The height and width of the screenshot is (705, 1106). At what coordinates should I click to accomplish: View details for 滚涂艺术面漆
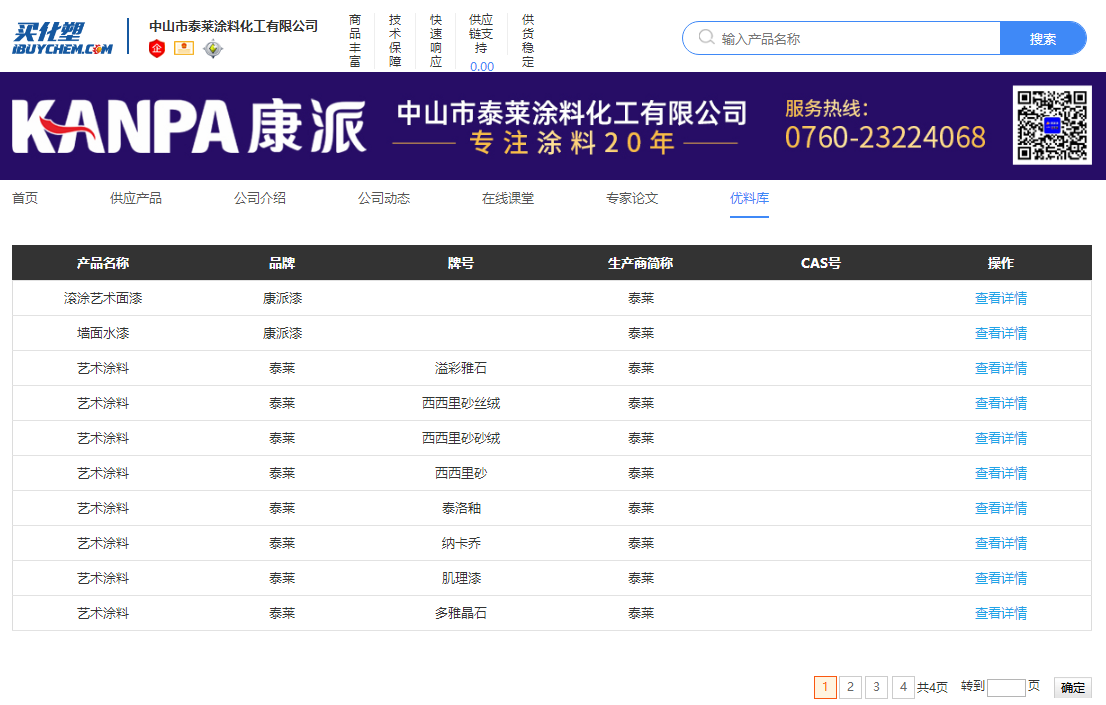(x=1000, y=298)
